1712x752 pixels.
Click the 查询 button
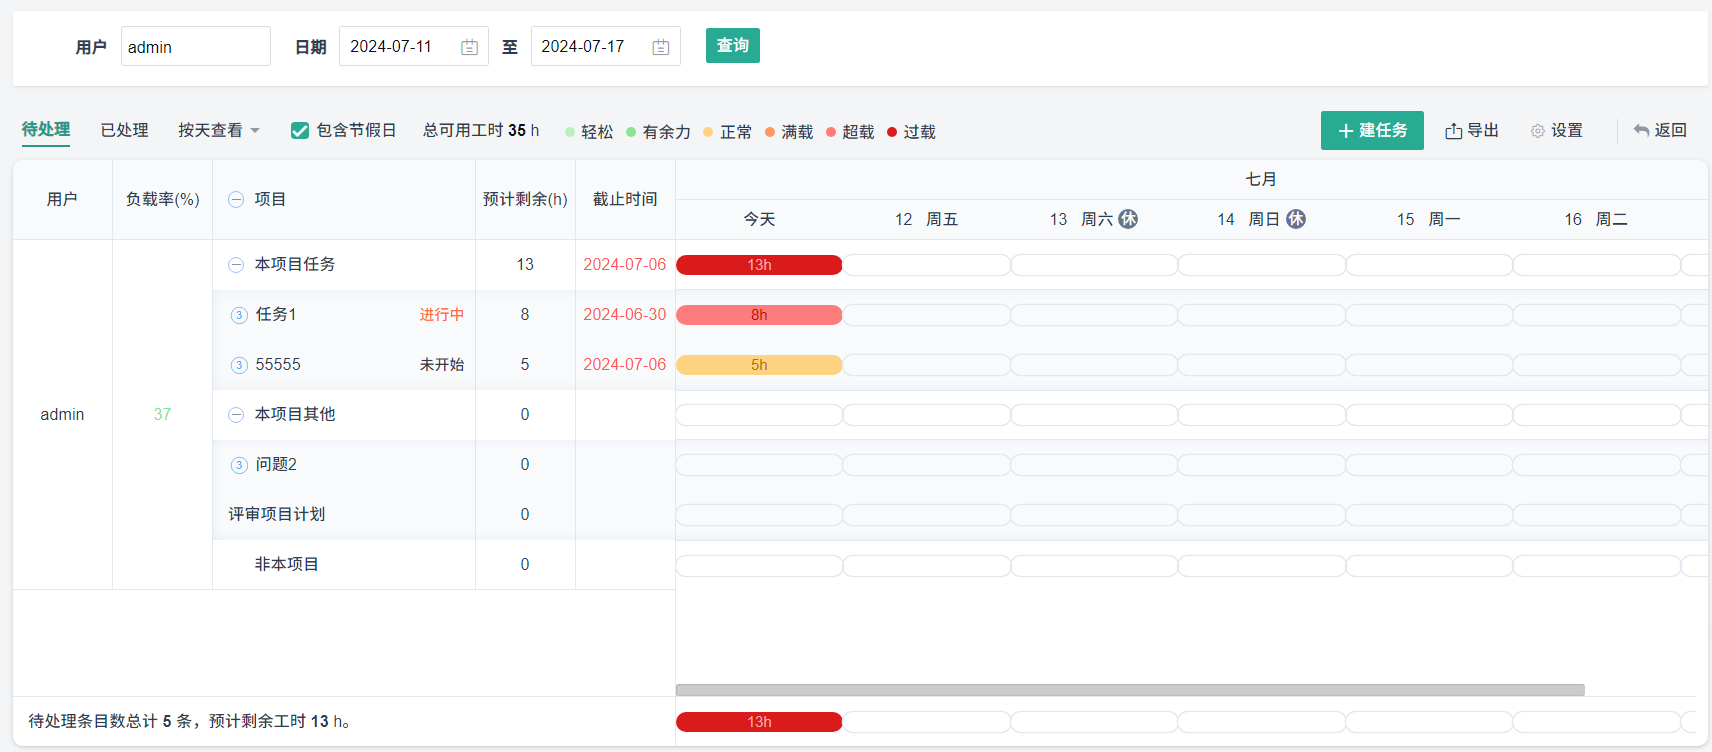coord(733,46)
